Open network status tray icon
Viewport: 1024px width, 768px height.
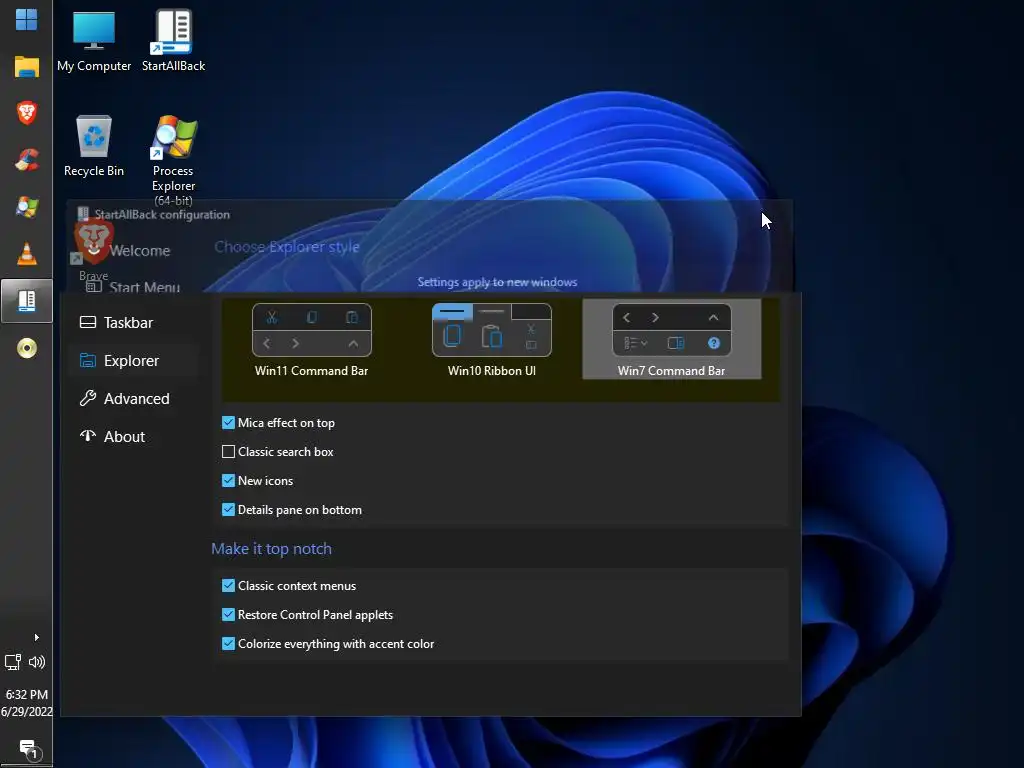[x=13, y=662]
